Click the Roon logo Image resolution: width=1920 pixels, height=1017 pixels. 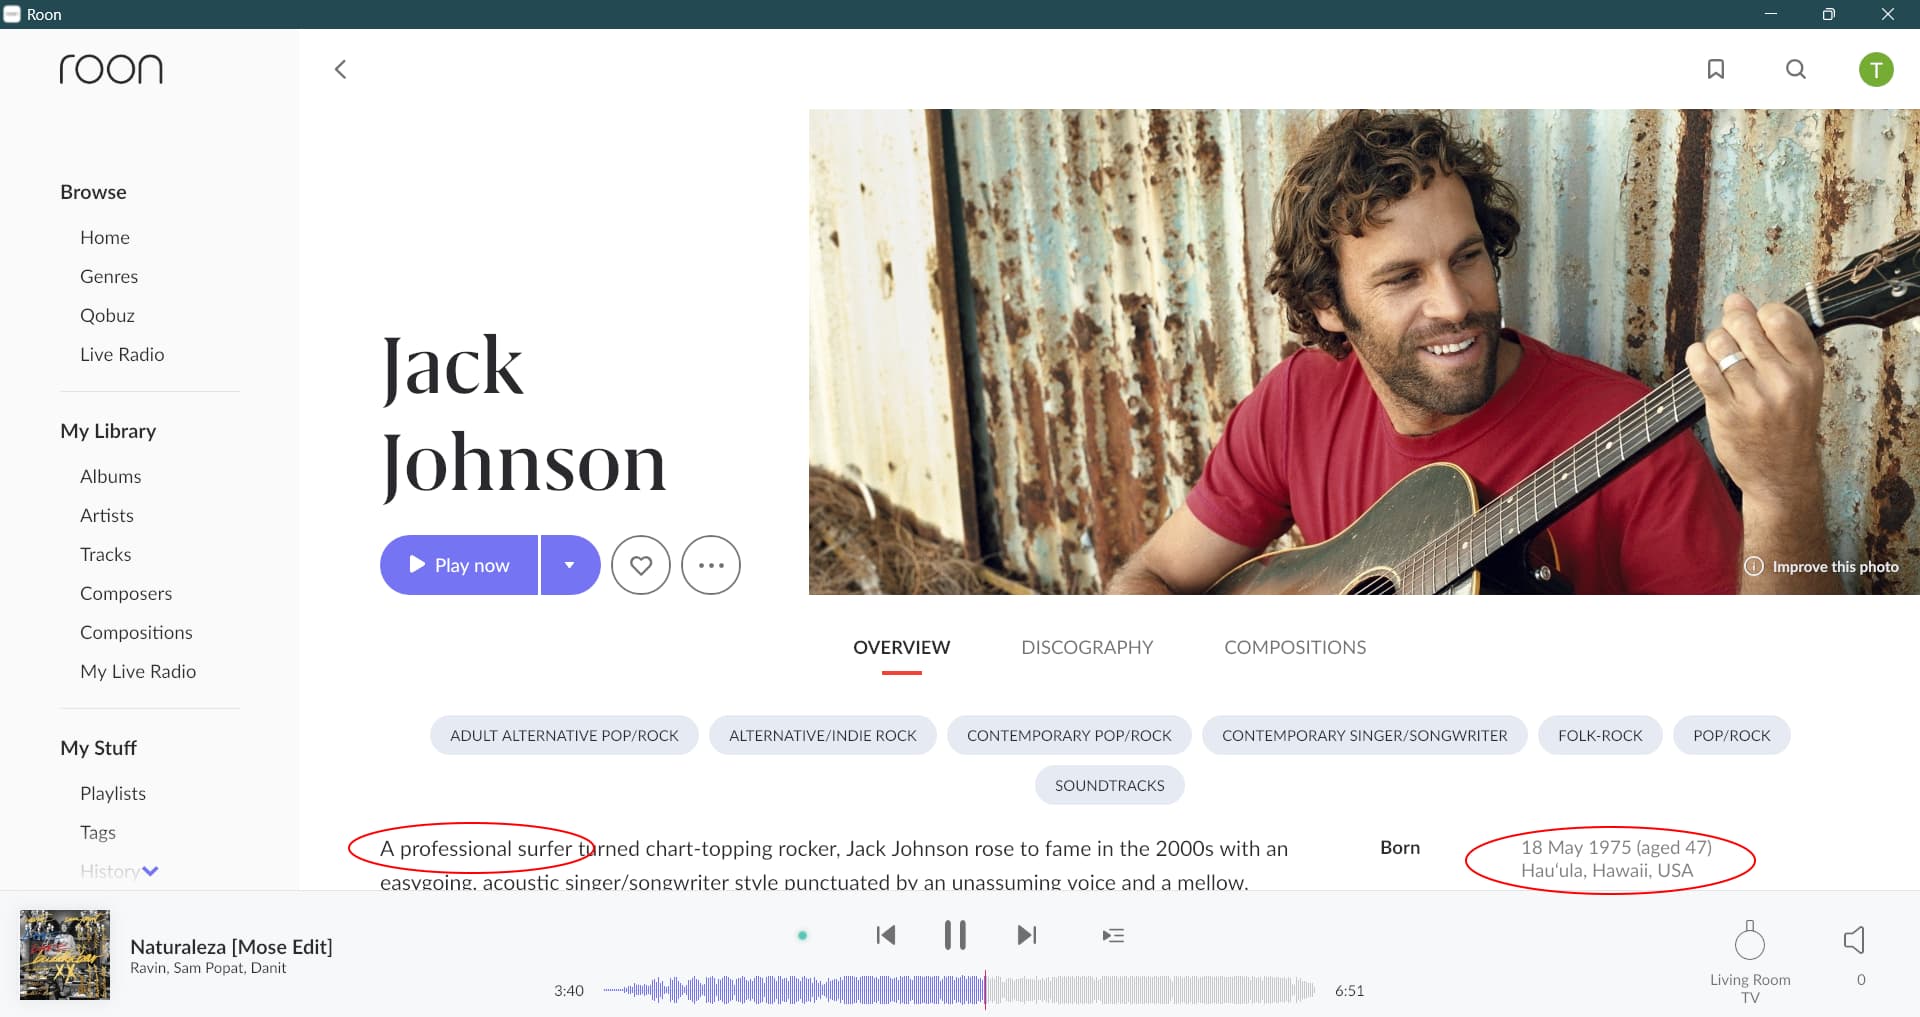point(111,69)
